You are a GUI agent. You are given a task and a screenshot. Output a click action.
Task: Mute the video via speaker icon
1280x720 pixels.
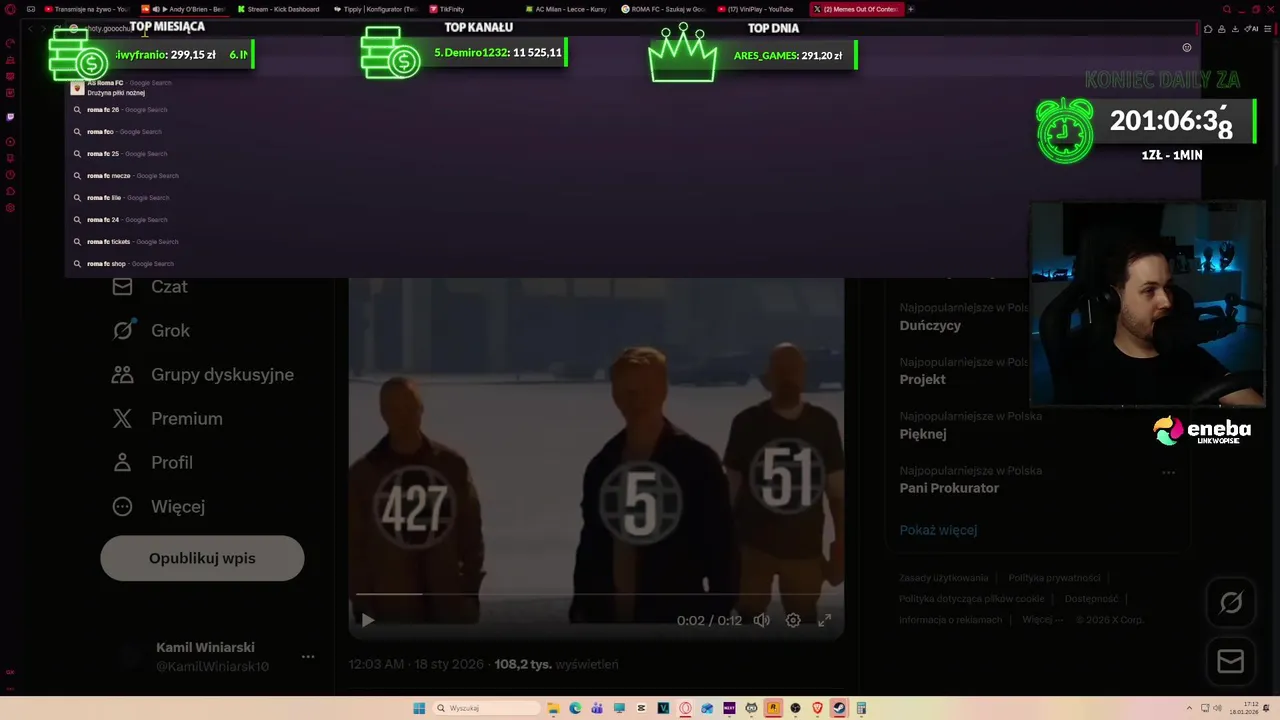pyautogui.click(x=762, y=620)
